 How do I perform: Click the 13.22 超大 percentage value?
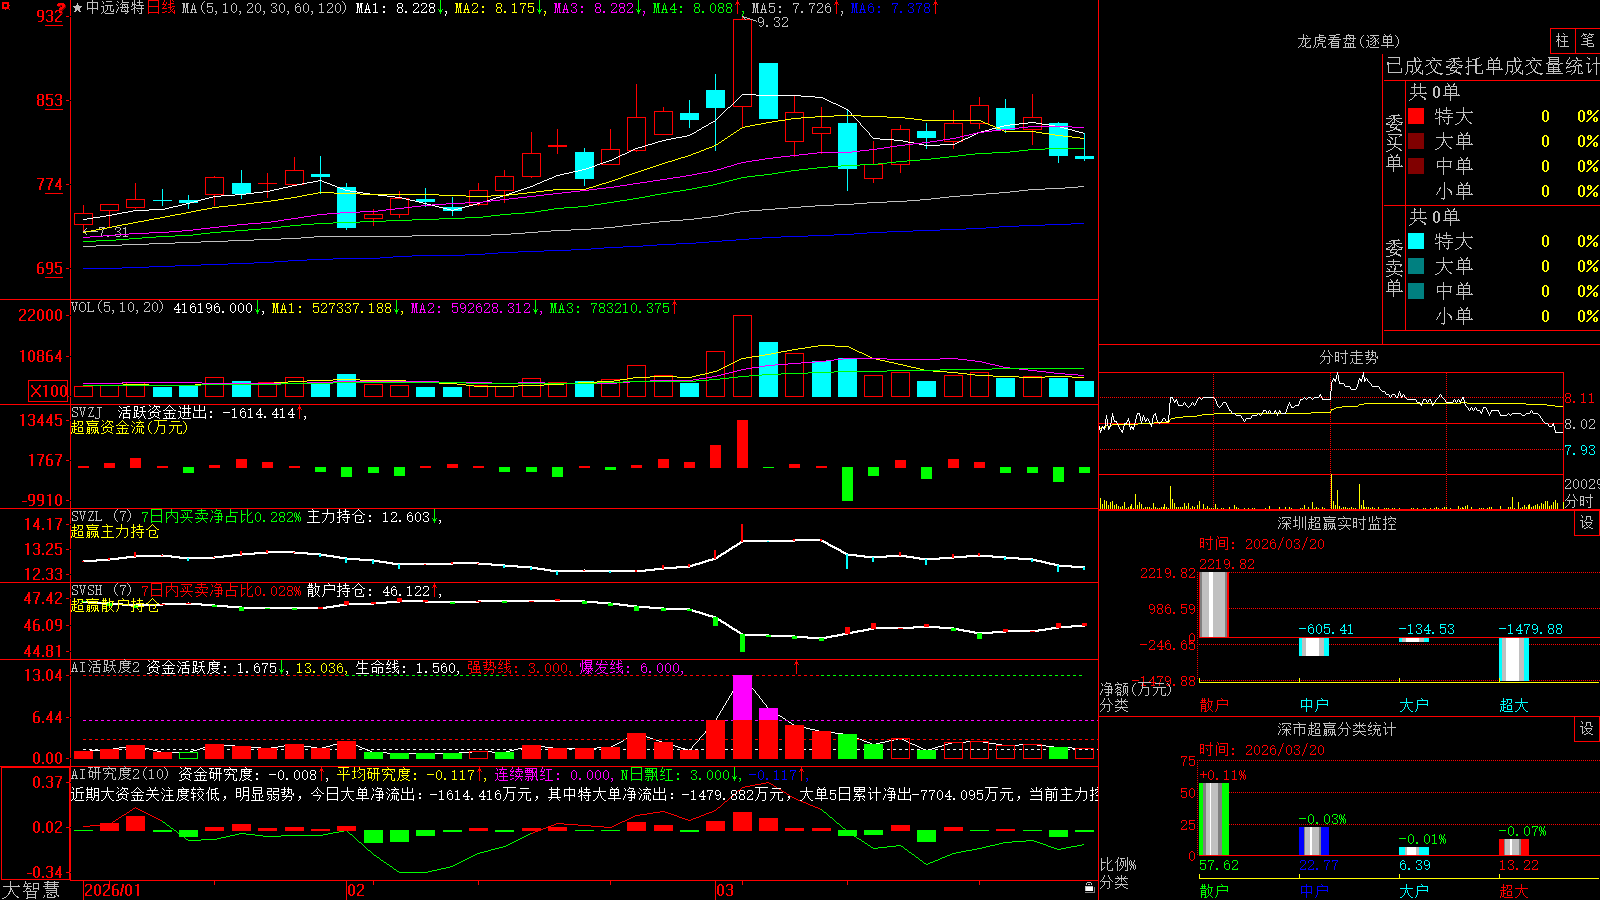[1519, 865]
